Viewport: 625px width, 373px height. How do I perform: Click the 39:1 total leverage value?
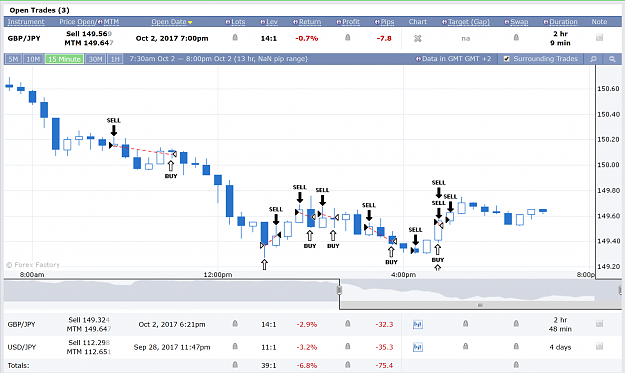[x=268, y=365]
